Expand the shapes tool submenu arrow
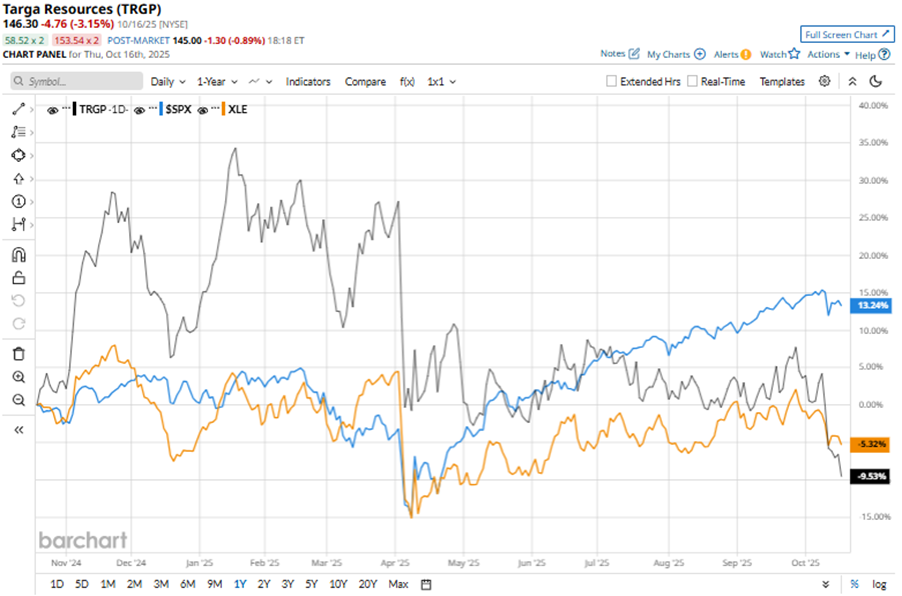 (x=32, y=156)
